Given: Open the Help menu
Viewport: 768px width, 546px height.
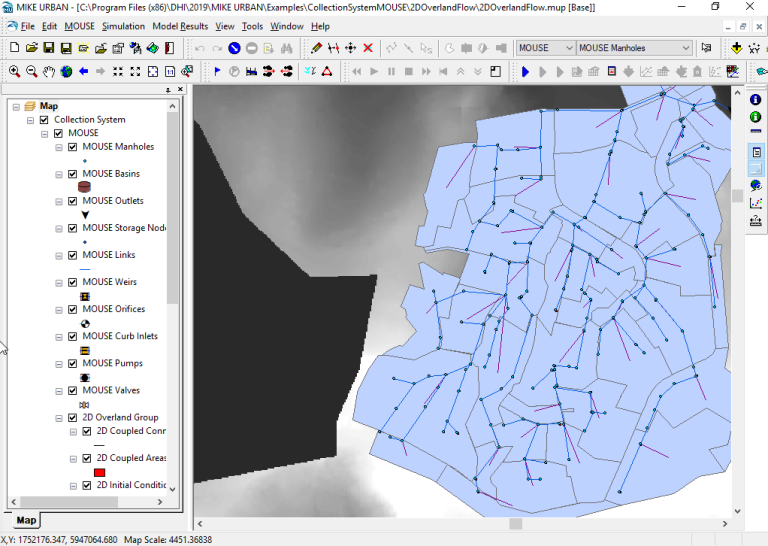Looking at the screenshot, I should (320, 26).
